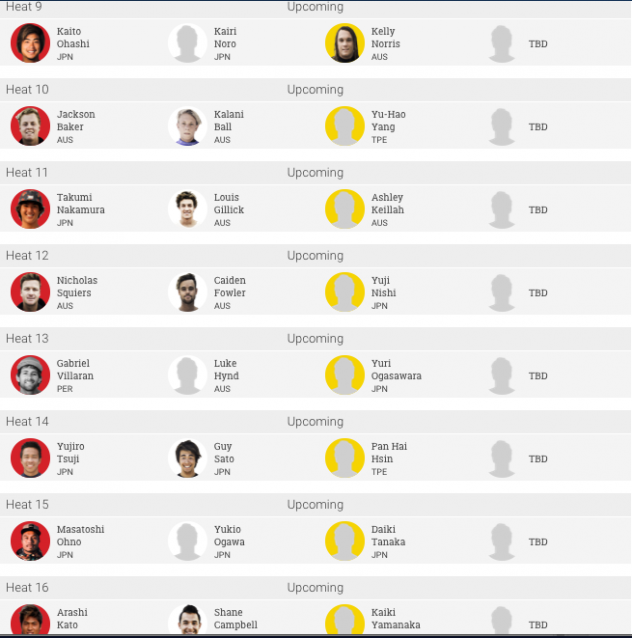This screenshot has width=632, height=638.
Task: Click the Heat 14 Upcoming status
Action: 315,422
